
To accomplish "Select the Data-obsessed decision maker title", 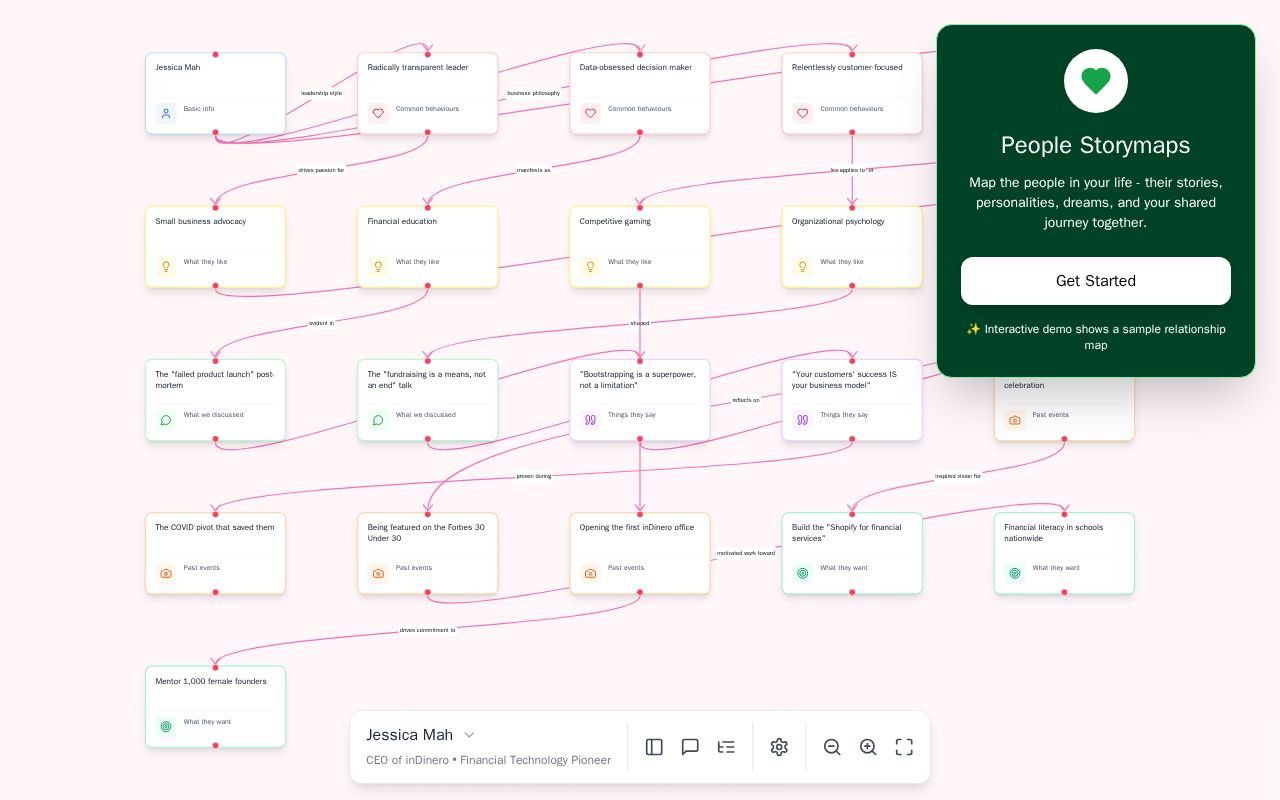I will click(636, 68).
